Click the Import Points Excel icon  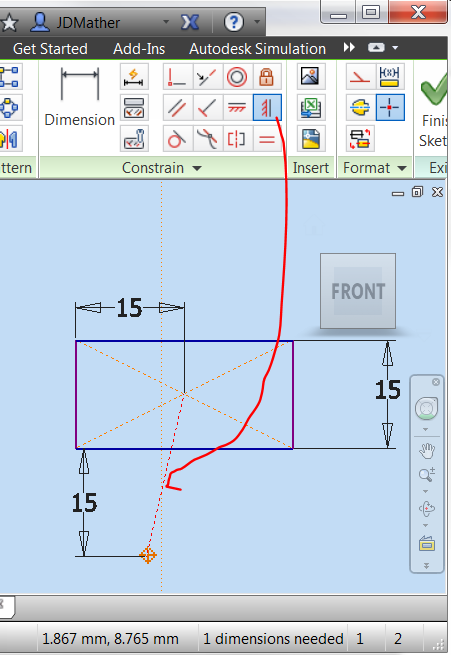coord(311,108)
